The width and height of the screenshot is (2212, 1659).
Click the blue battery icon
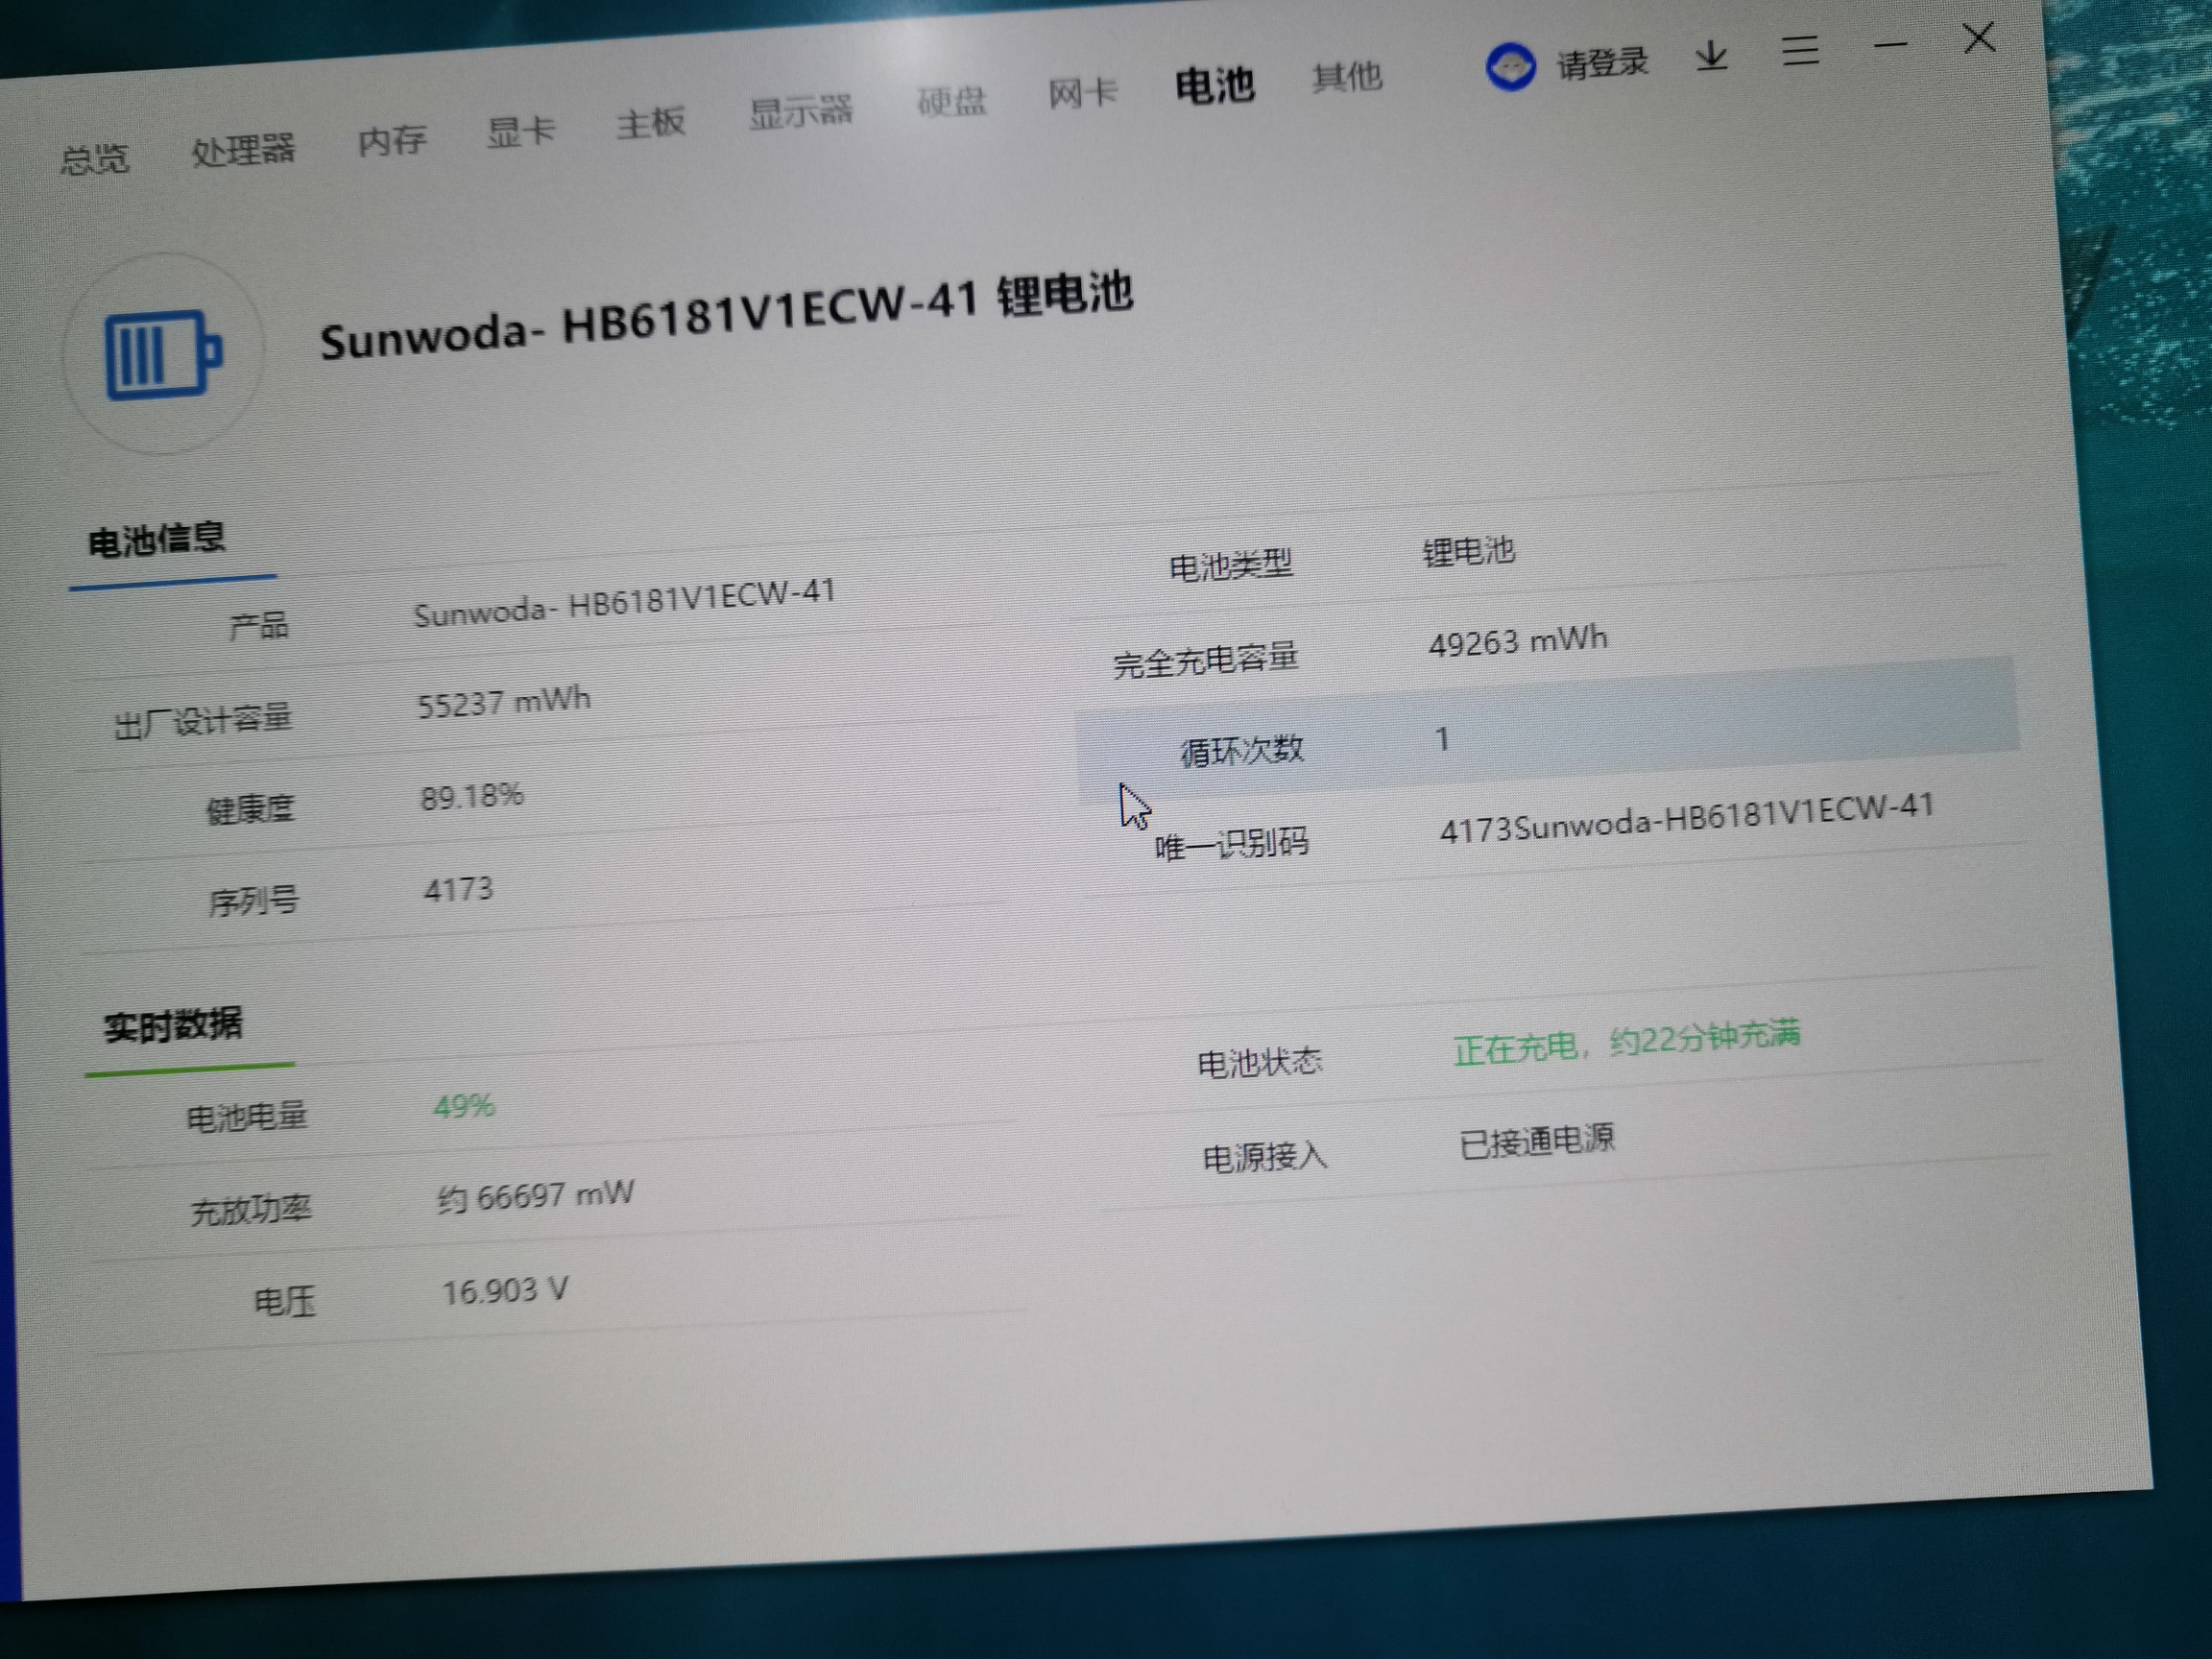tap(164, 355)
